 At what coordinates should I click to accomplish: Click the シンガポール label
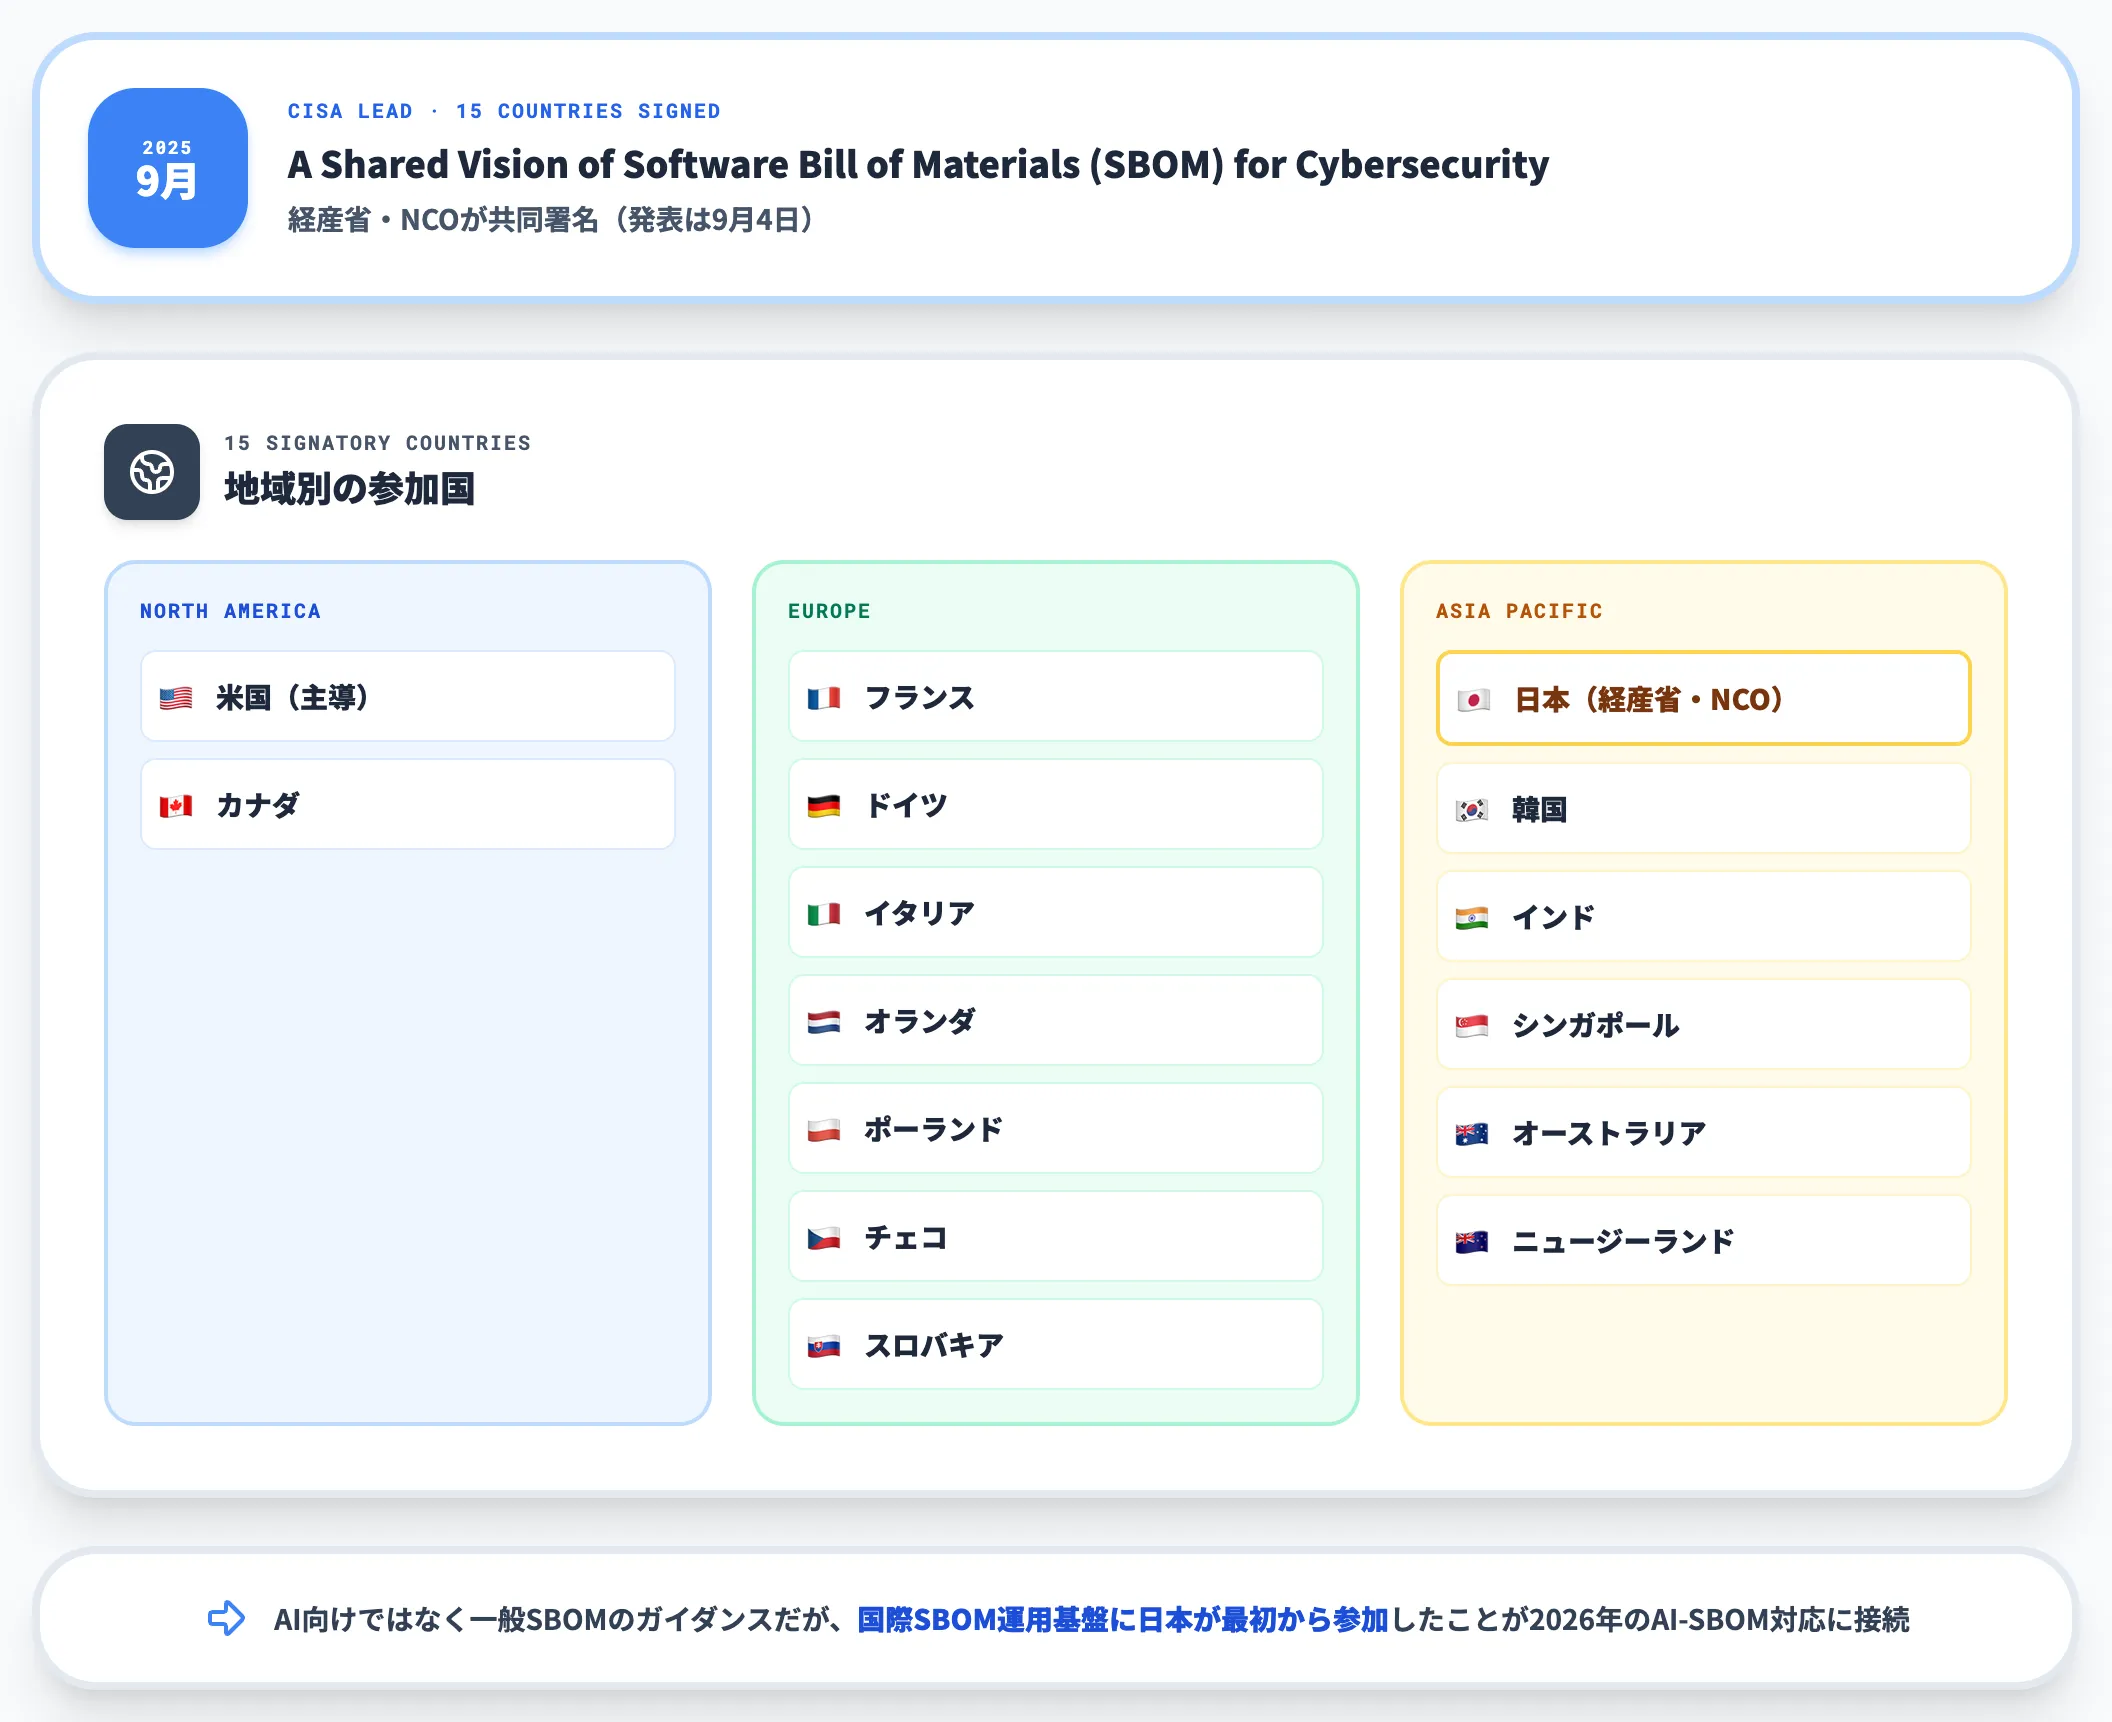(1596, 1026)
